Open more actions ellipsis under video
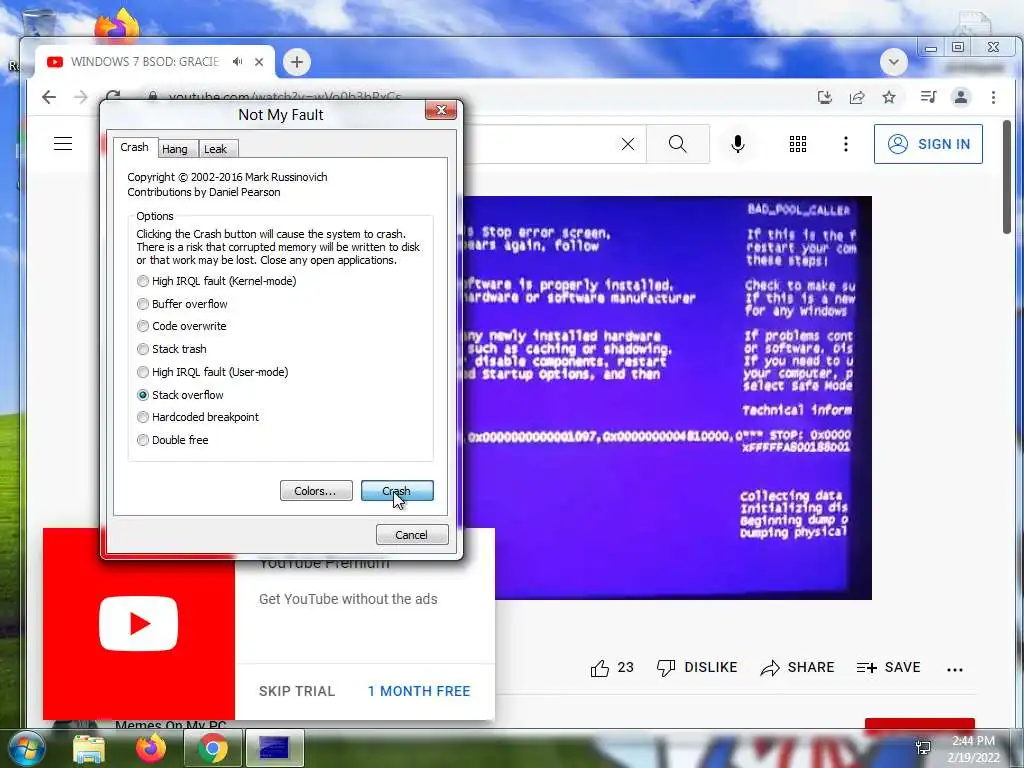Viewport: 1024px width, 768px height. point(955,669)
